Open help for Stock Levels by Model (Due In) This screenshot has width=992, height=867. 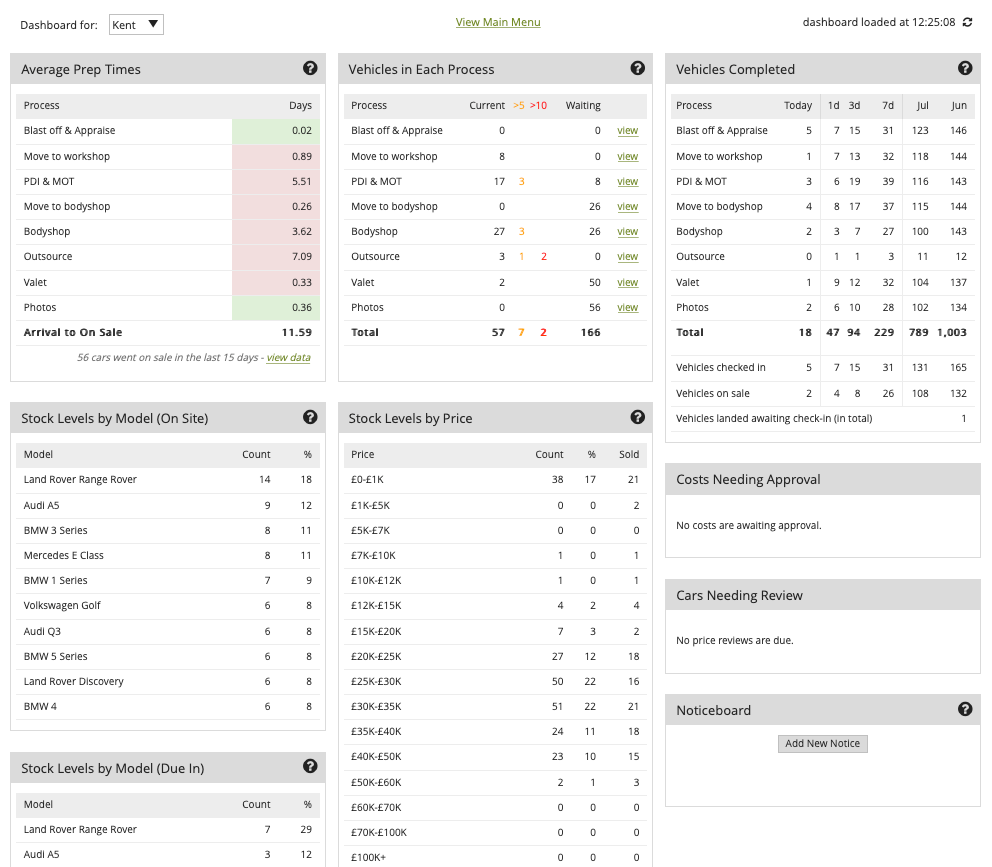pyautogui.click(x=310, y=767)
